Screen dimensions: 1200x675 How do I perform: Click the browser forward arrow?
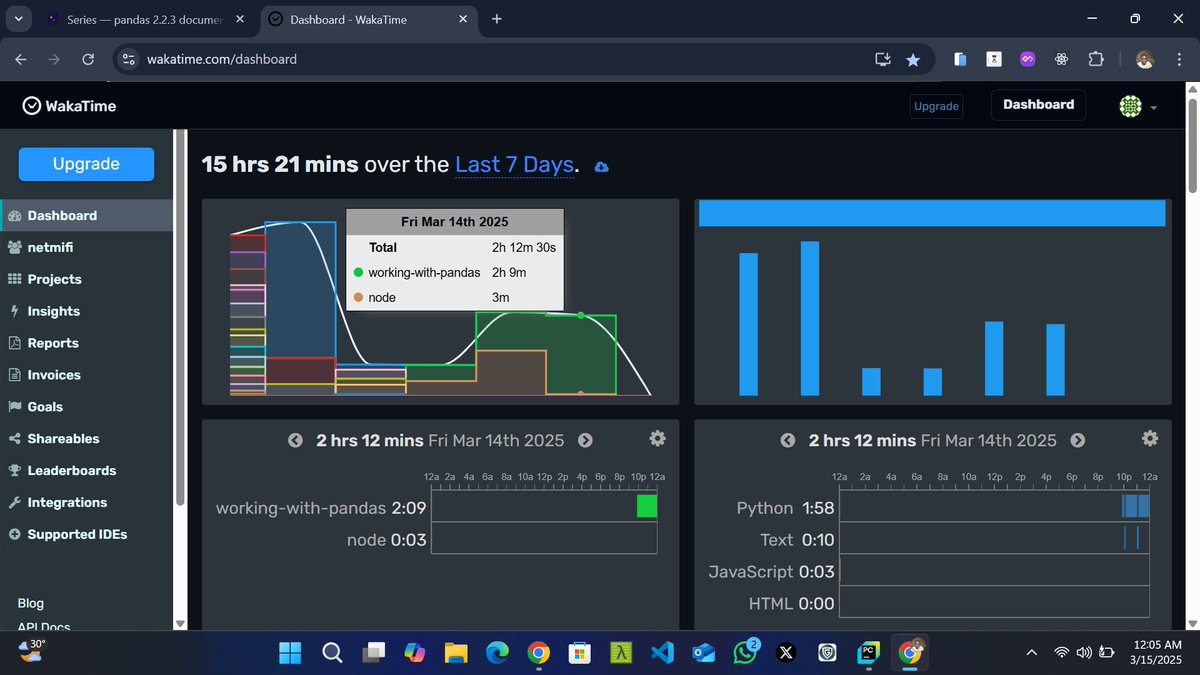[x=55, y=59]
